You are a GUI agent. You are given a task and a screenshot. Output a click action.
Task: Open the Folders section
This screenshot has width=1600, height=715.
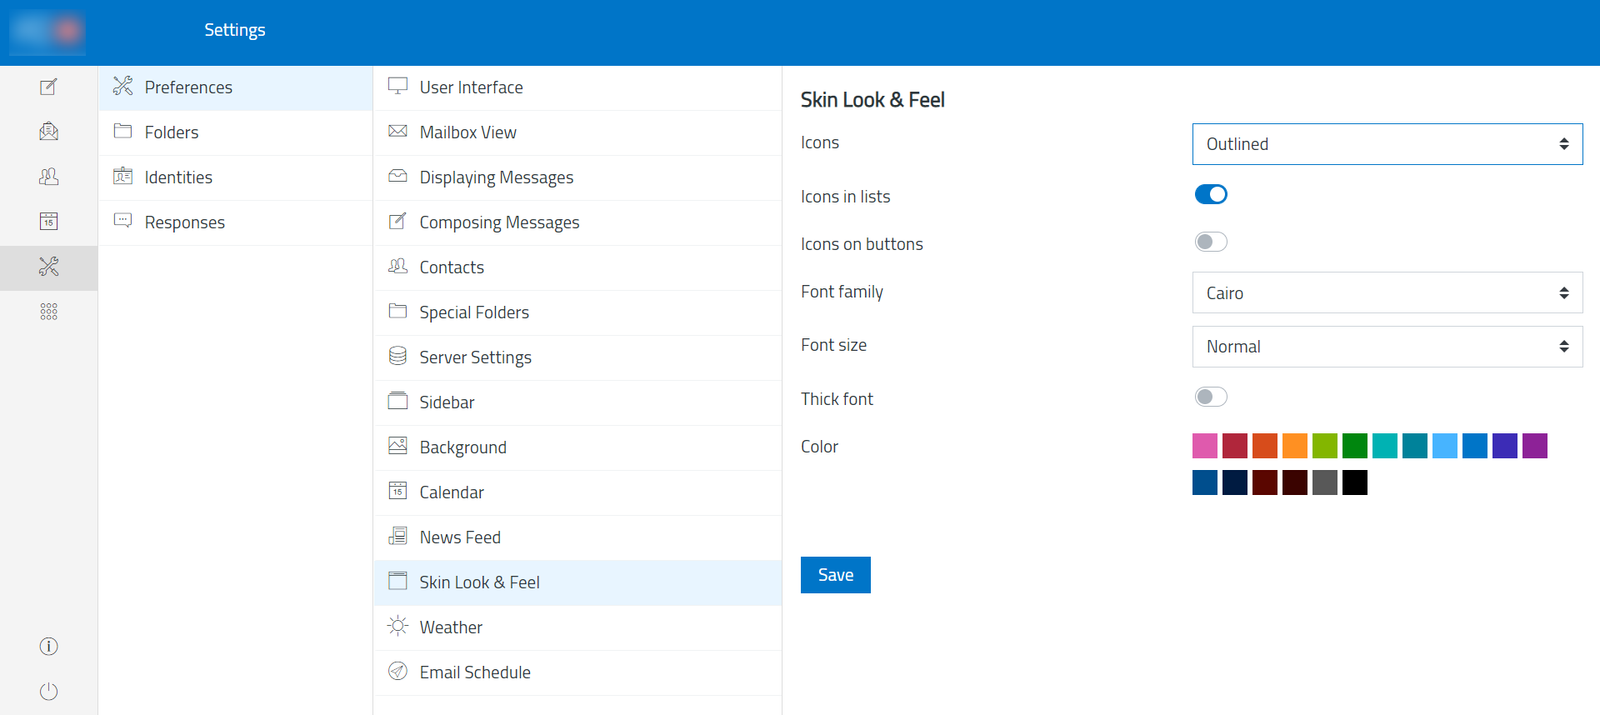235,133
